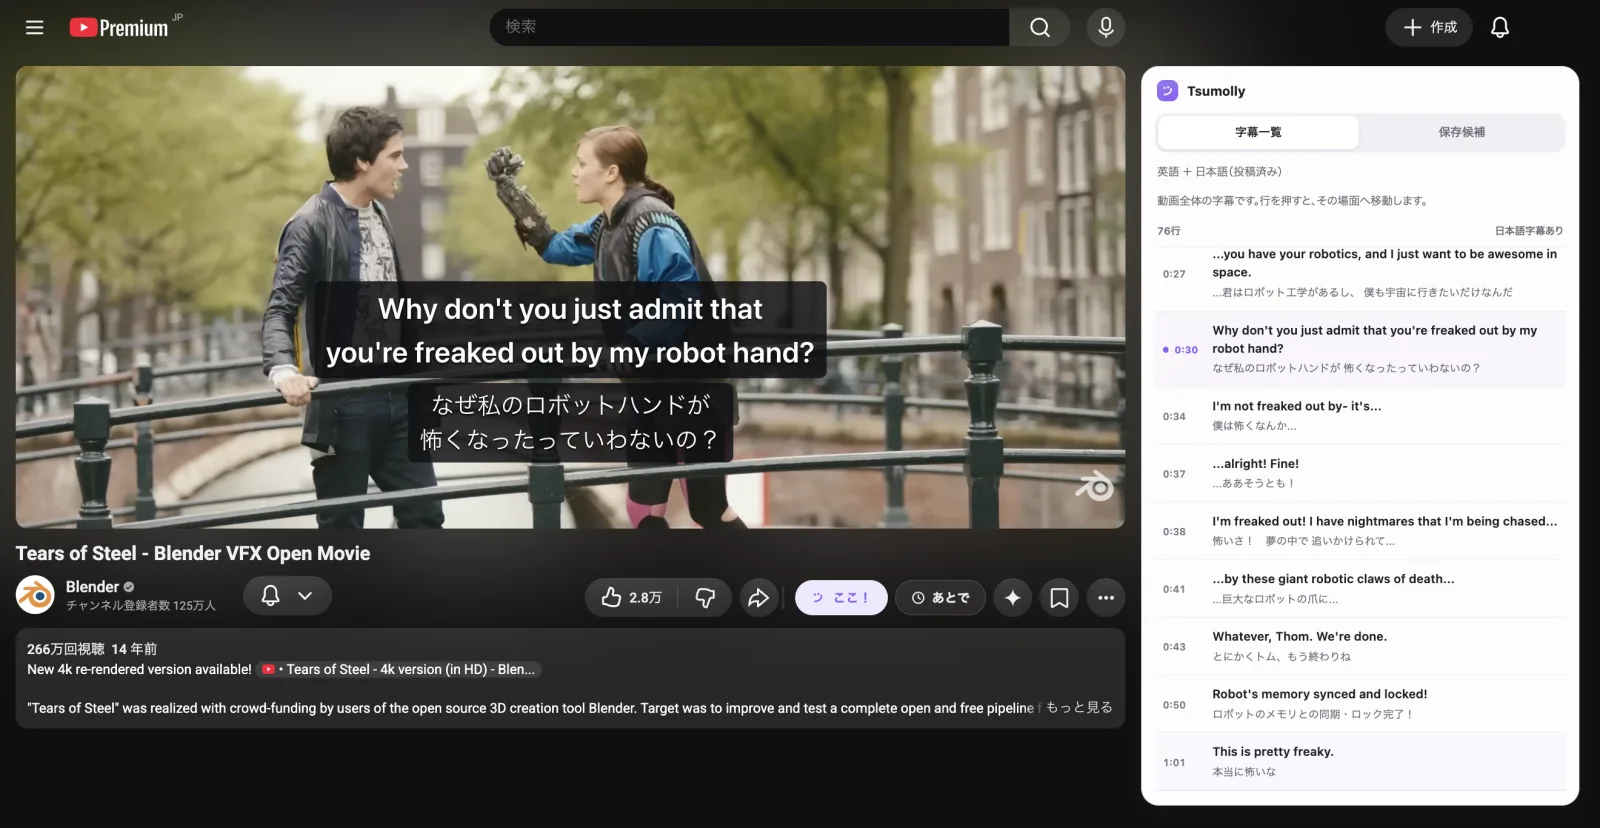Click the sparkle icon button
Image resolution: width=1600 pixels, height=828 pixels.
click(x=1013, y=598)
